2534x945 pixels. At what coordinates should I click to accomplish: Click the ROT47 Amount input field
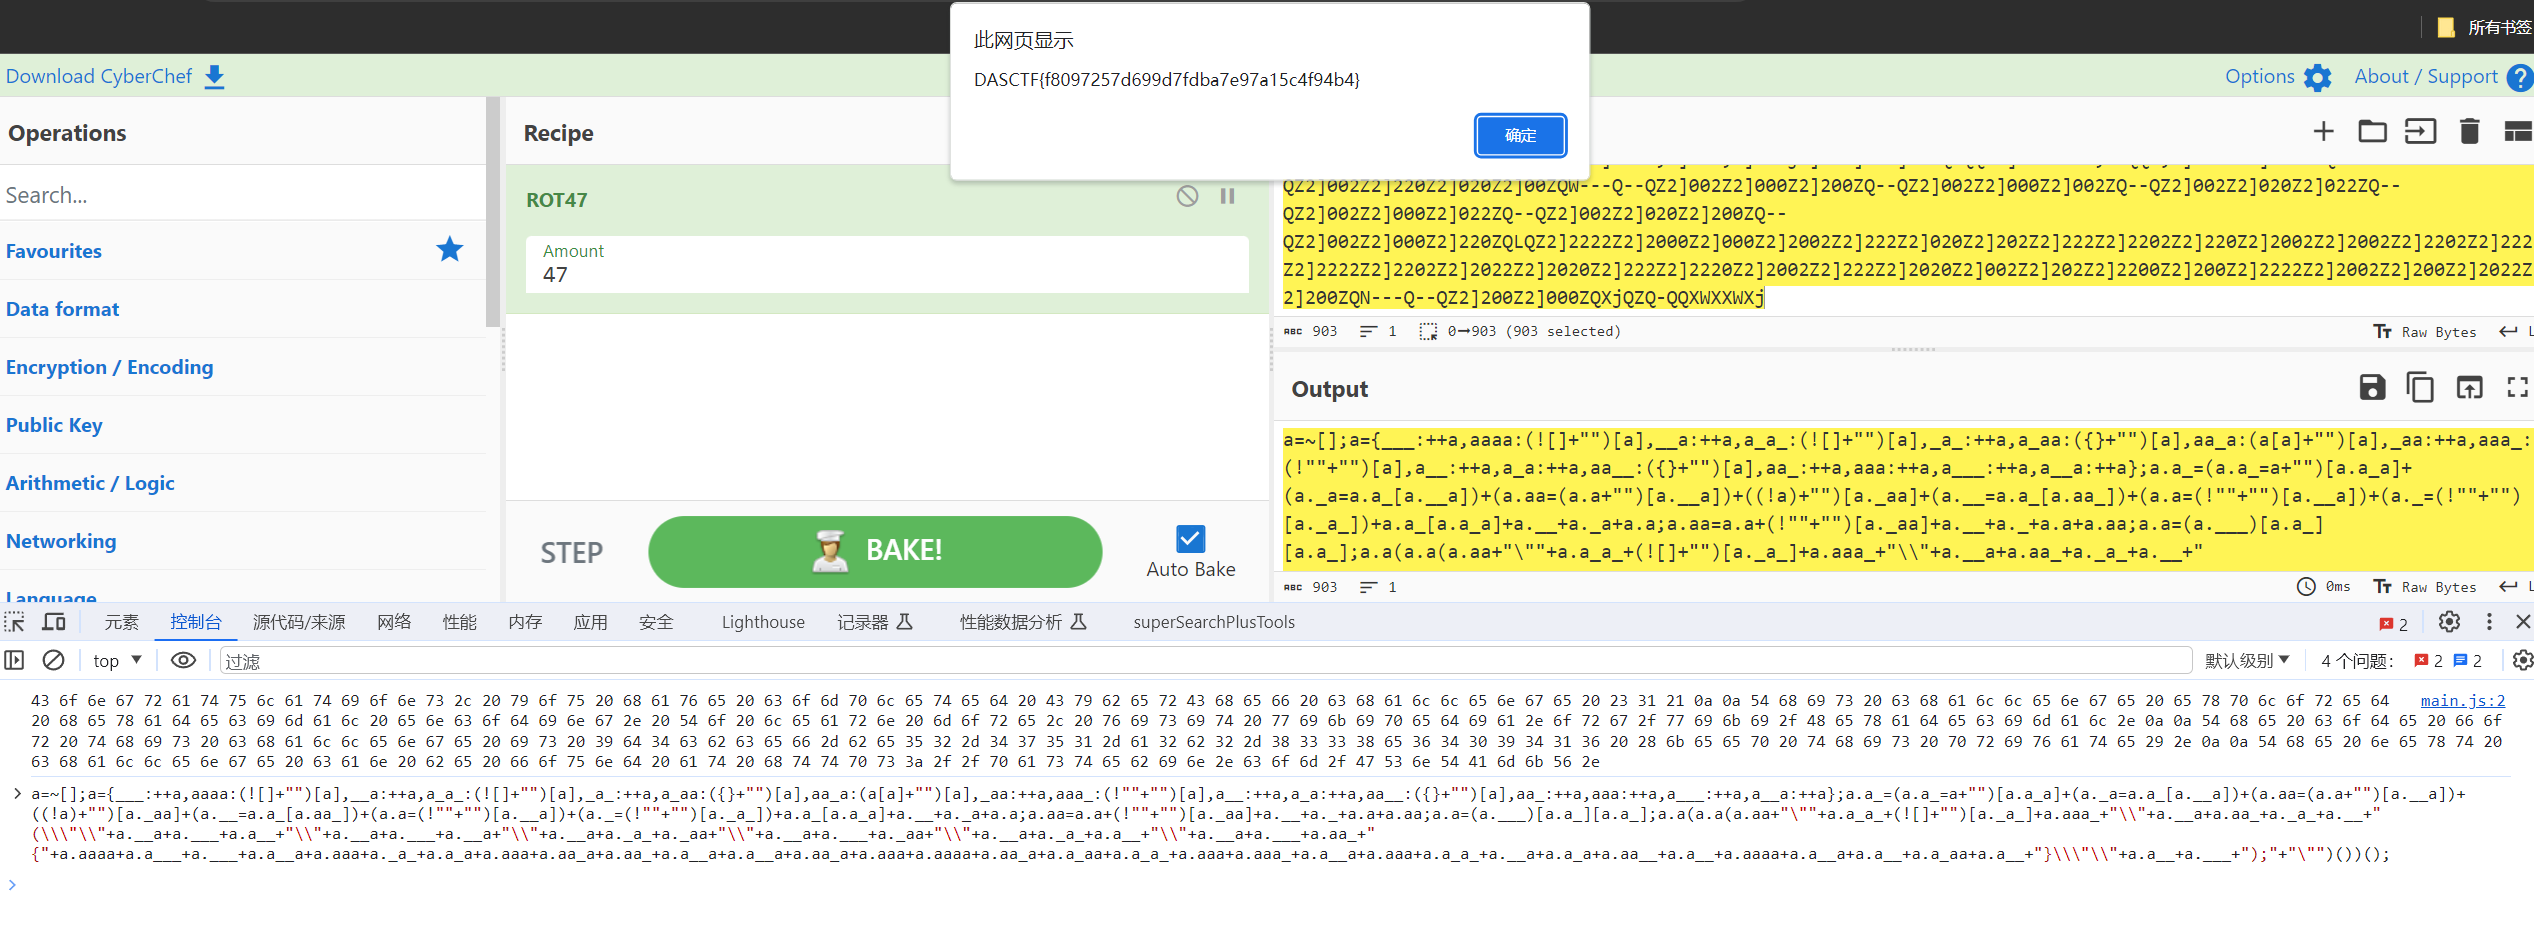point(887,264)
